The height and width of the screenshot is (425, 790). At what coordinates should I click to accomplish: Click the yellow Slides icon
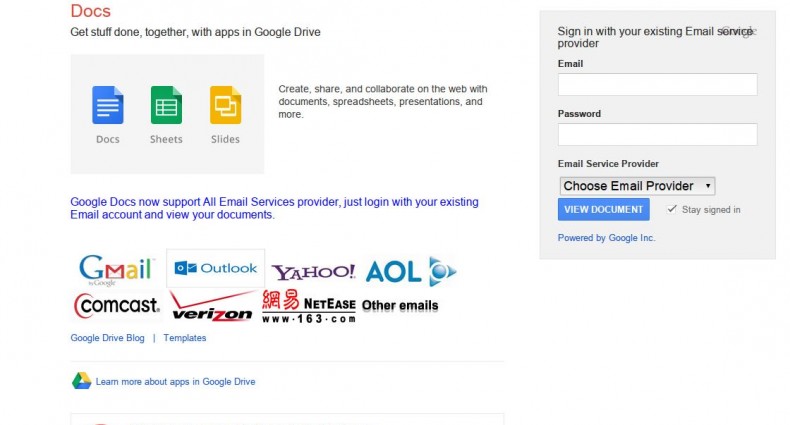click(225, 105)
